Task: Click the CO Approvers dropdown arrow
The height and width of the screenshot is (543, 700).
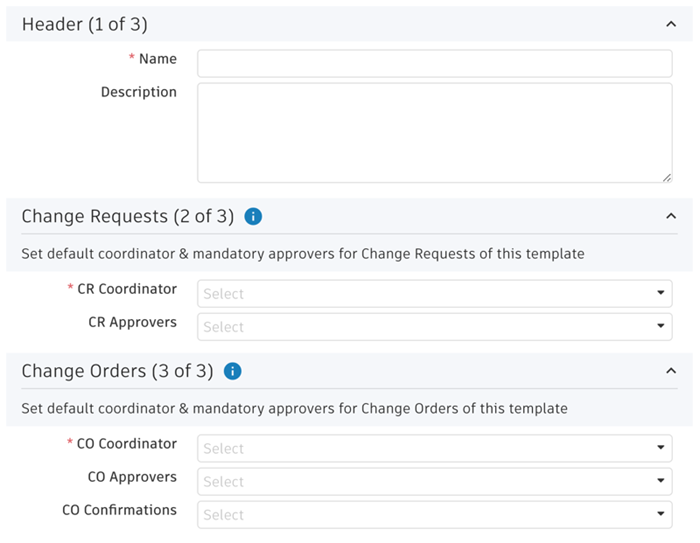Action: coord(661,482)
